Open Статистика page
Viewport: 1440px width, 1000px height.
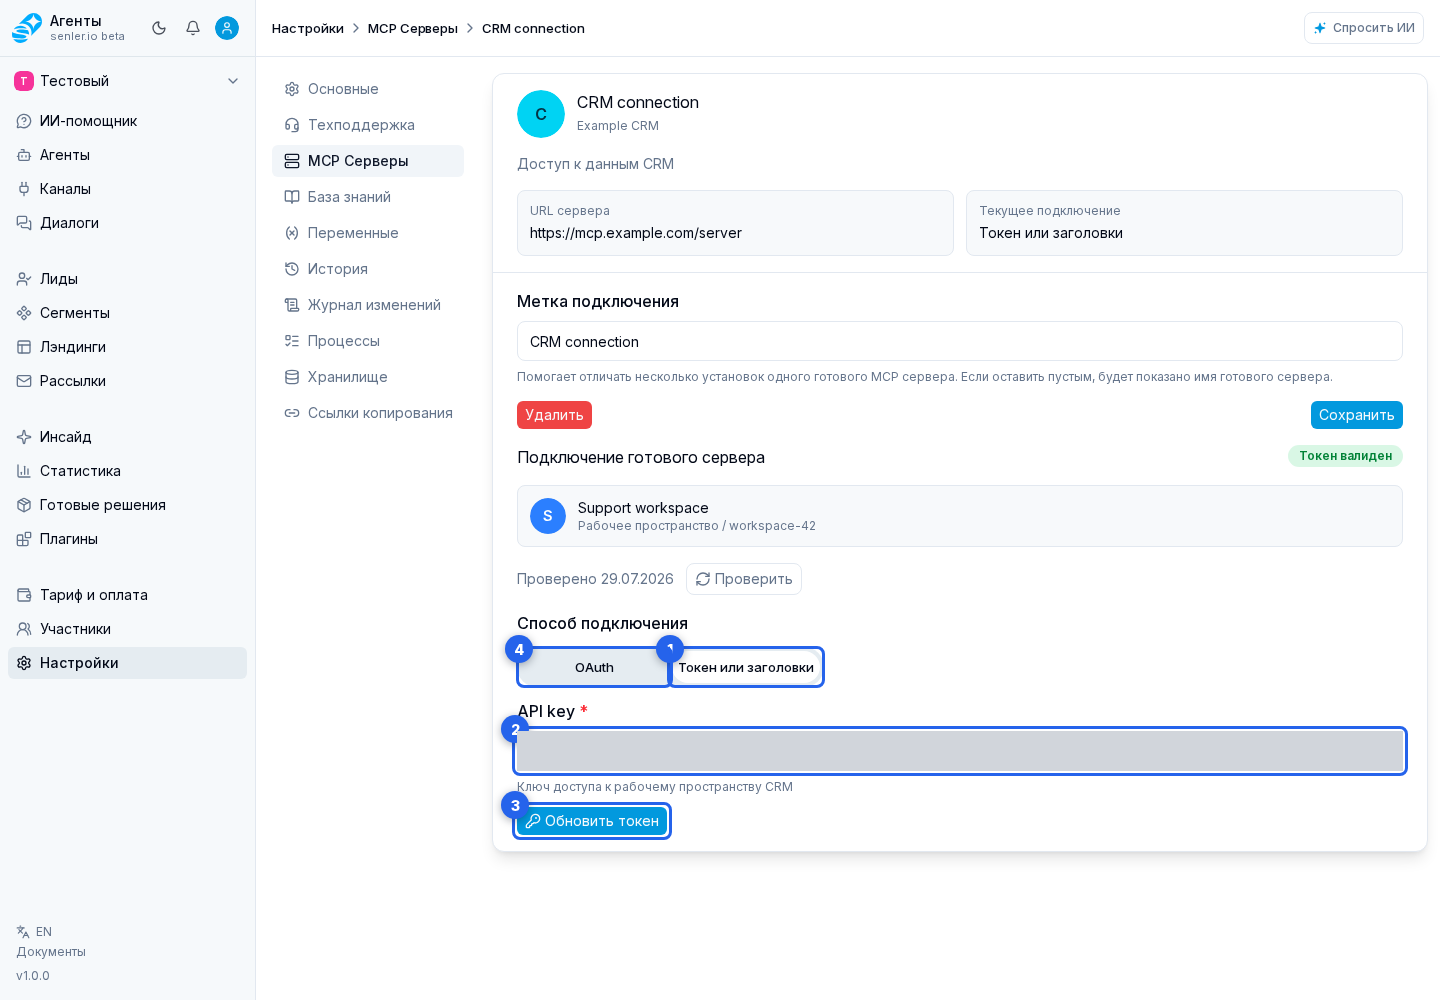pos(127,471)
